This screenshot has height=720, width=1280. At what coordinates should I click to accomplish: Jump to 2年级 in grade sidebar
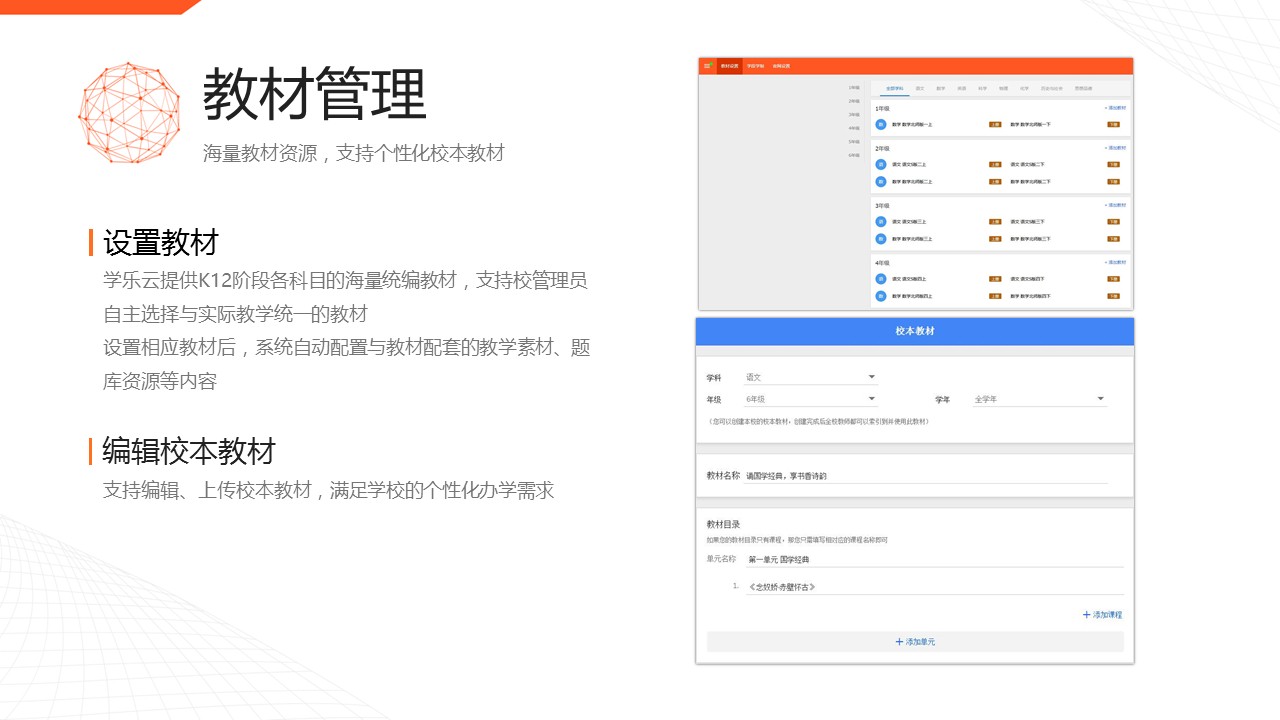854,101
